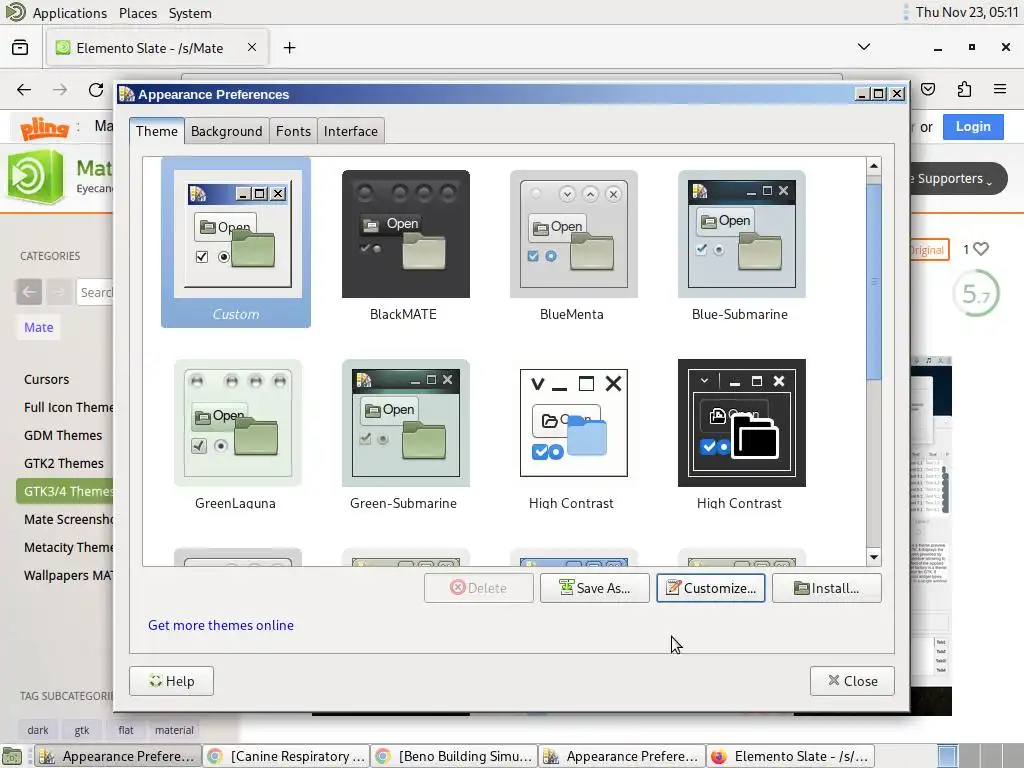1024x768 pixels.
Task: Close the Appearance Preferences dialog via Close button
Action: tap(852, 681)
